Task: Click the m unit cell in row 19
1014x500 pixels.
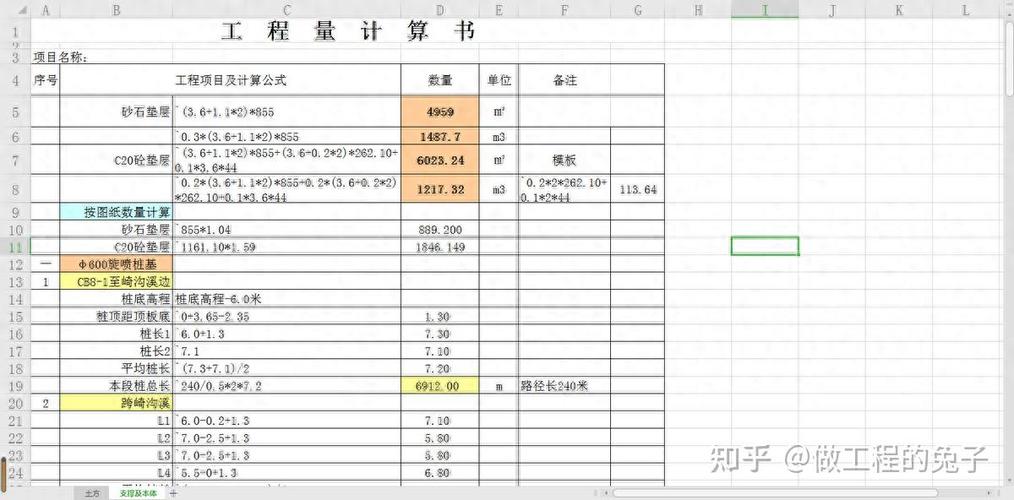Action: 499,386
